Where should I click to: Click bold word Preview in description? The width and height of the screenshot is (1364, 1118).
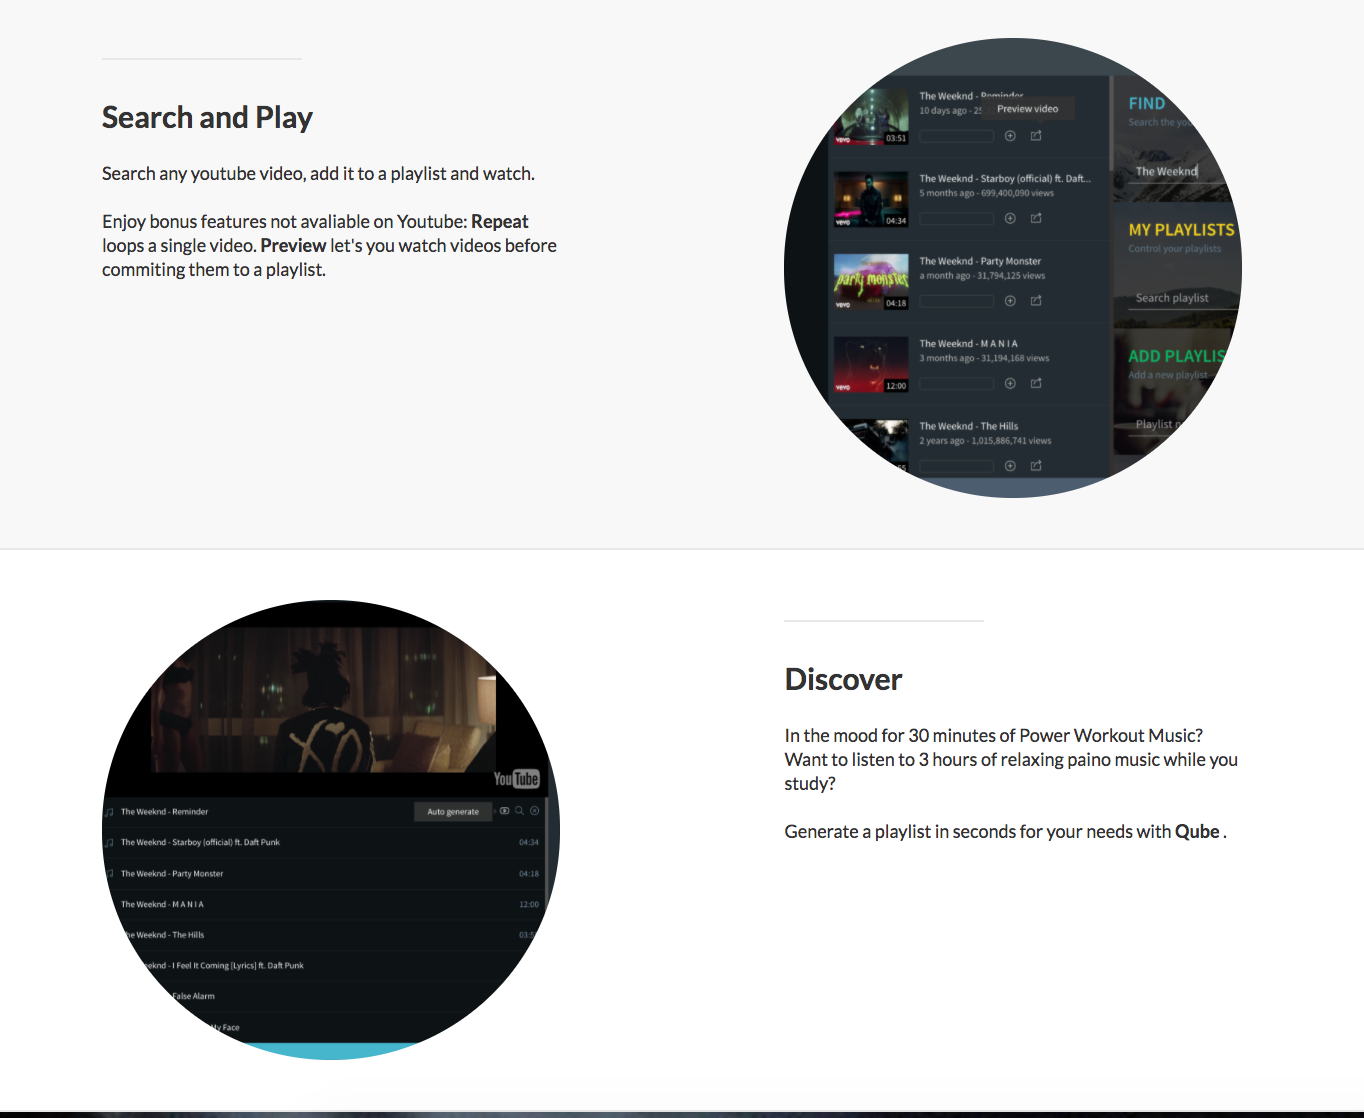(293, 246)
